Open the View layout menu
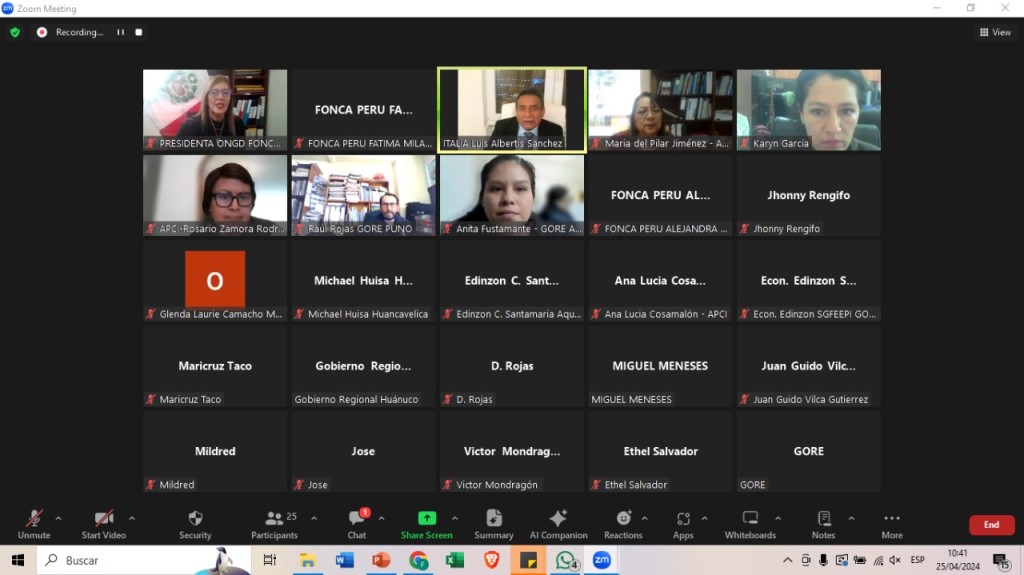Screen dimensions: 1024x575 (995, 32)
